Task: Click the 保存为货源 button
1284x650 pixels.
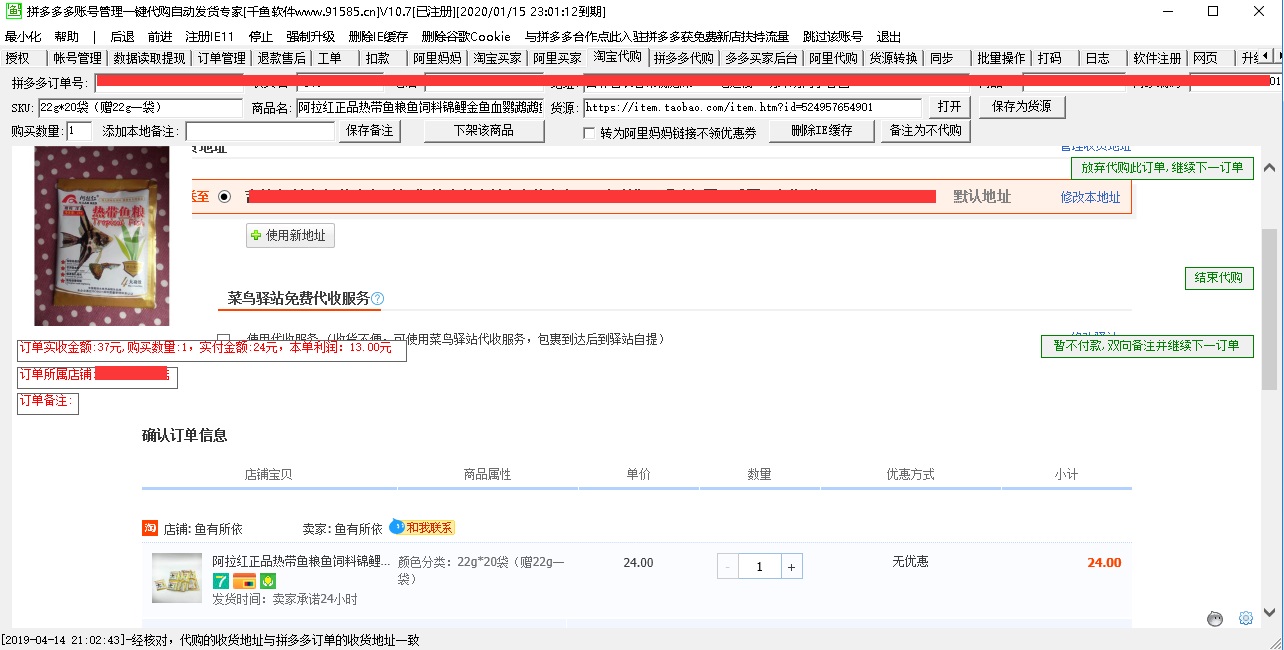Action: pos(1021,107)
